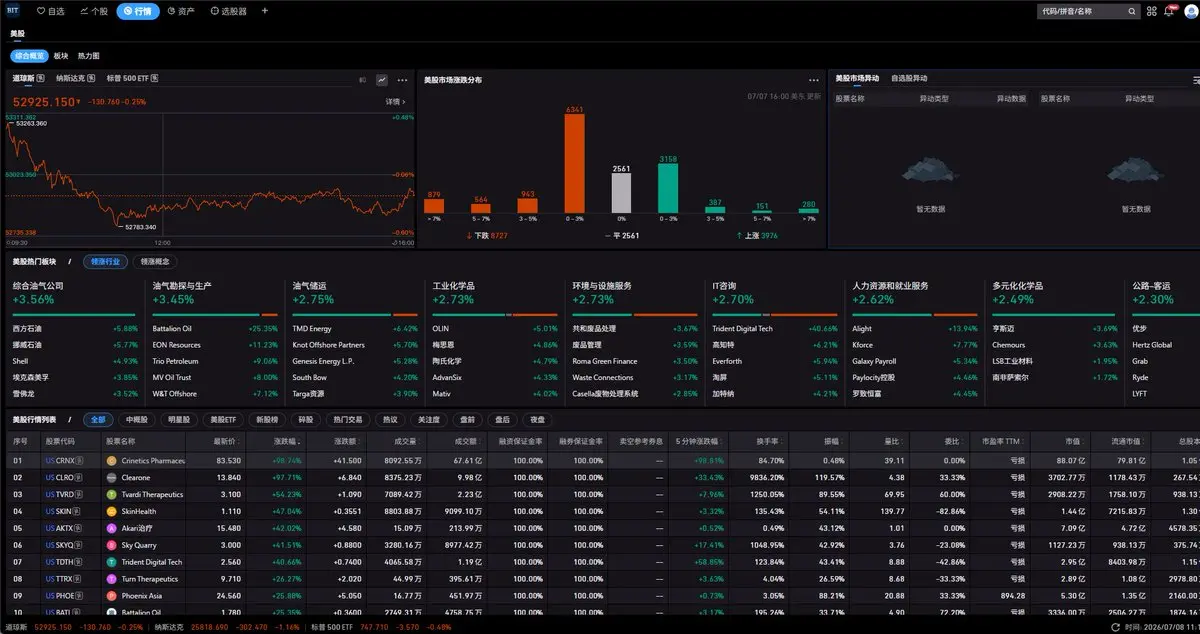This screenshot has width=1200, height=634.
Task: Click the search magnifier icon
Action: click(1132, 11)
